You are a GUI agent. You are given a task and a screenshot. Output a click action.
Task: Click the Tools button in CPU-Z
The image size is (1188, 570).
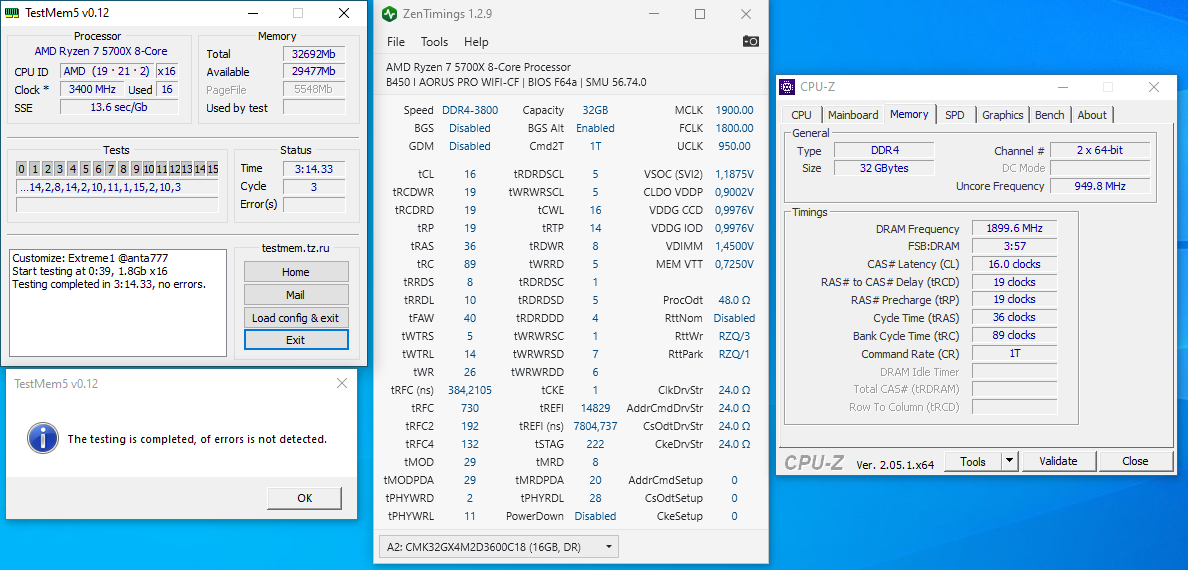[973, 461]
